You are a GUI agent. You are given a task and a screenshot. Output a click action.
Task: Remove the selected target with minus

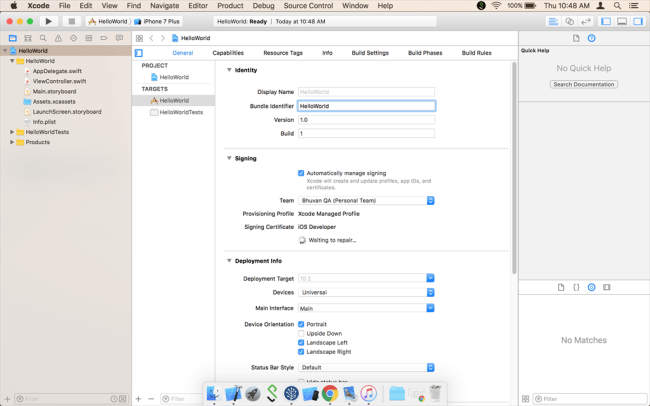point(151,399)
